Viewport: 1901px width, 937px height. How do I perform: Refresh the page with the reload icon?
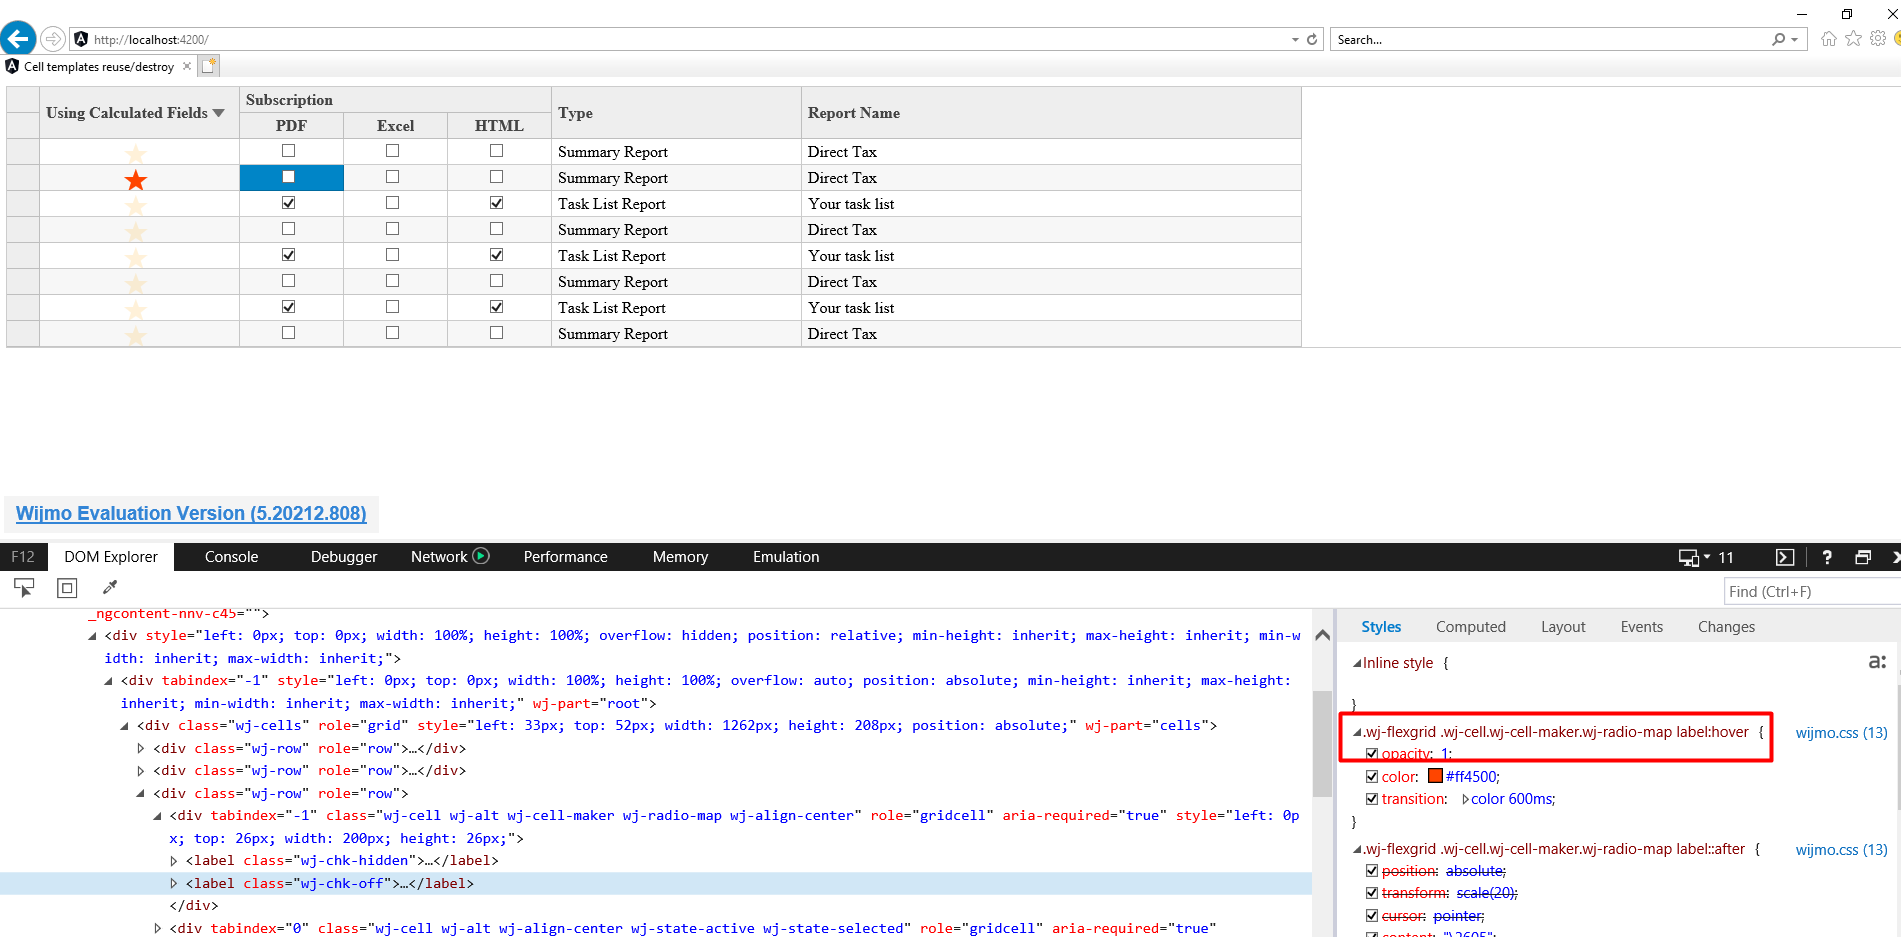(1312, 40)
